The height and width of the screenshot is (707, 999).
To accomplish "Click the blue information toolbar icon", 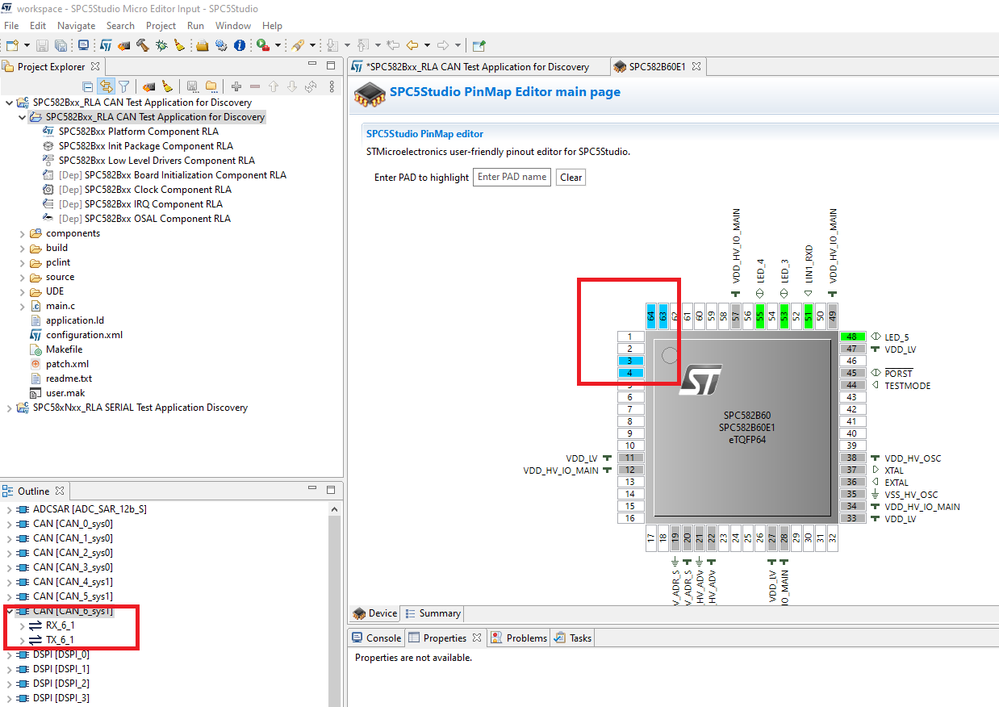I will tap(240, 45).
